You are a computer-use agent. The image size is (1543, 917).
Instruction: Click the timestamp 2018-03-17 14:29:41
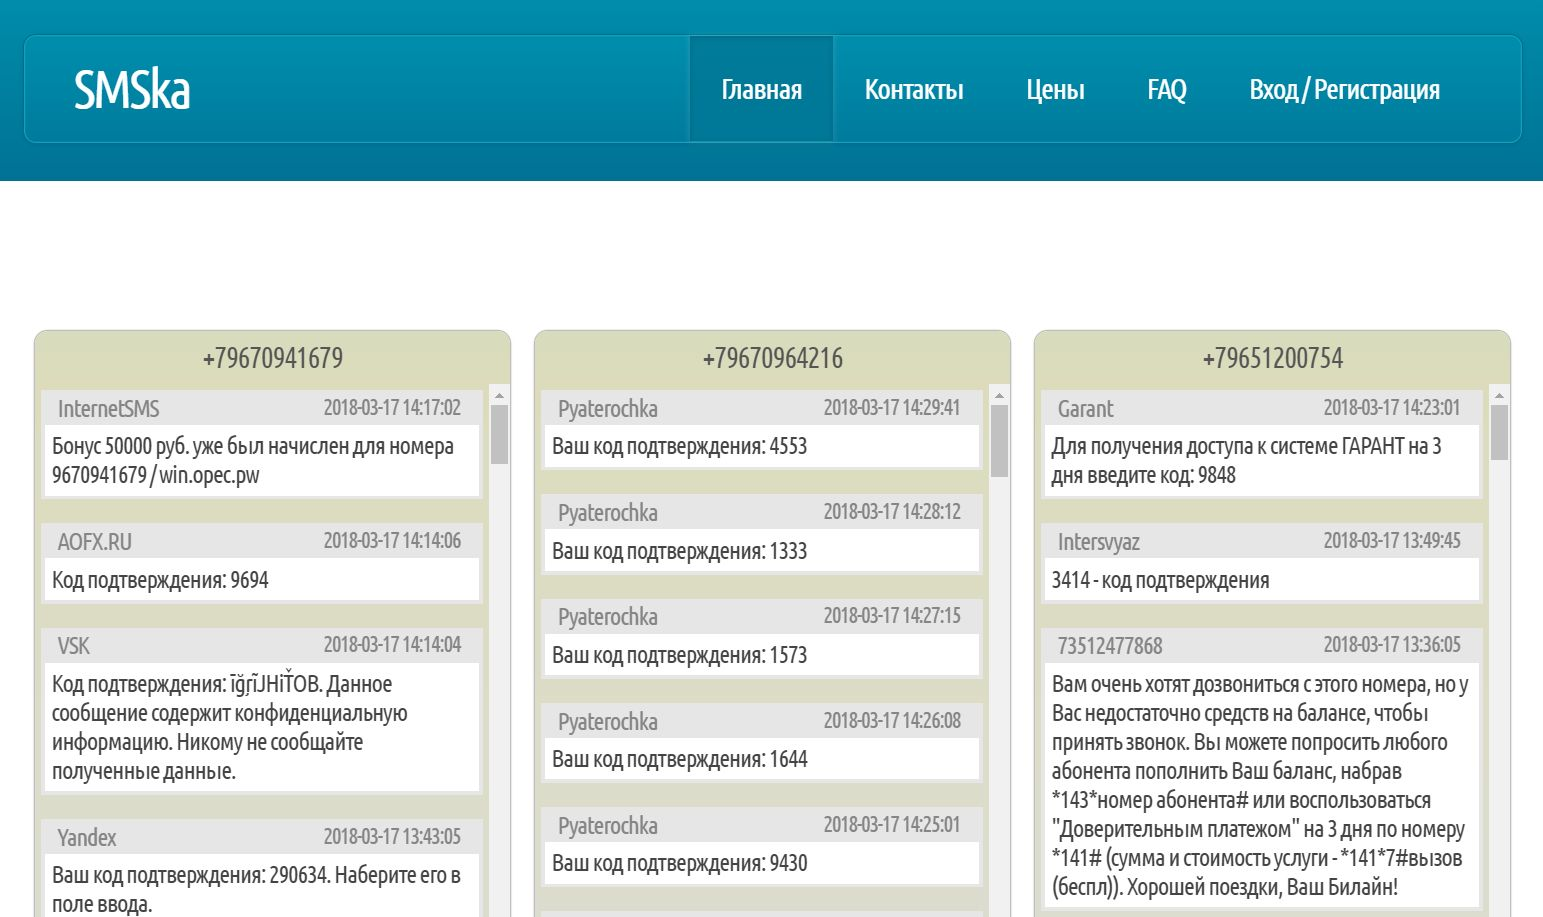pyautogui.click(x=892, y=408)
